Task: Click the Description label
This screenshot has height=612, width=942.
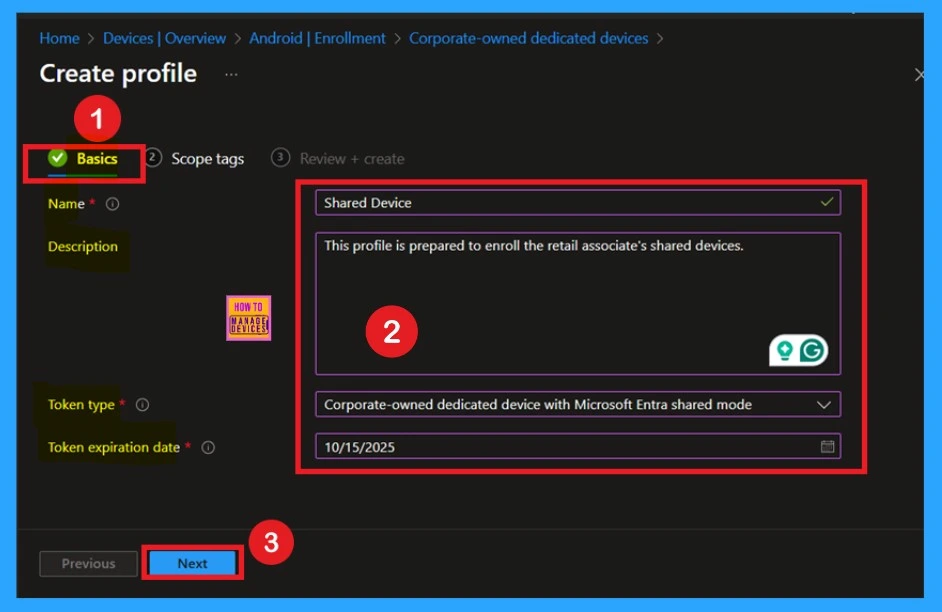Action: click(x=83, y=247)
